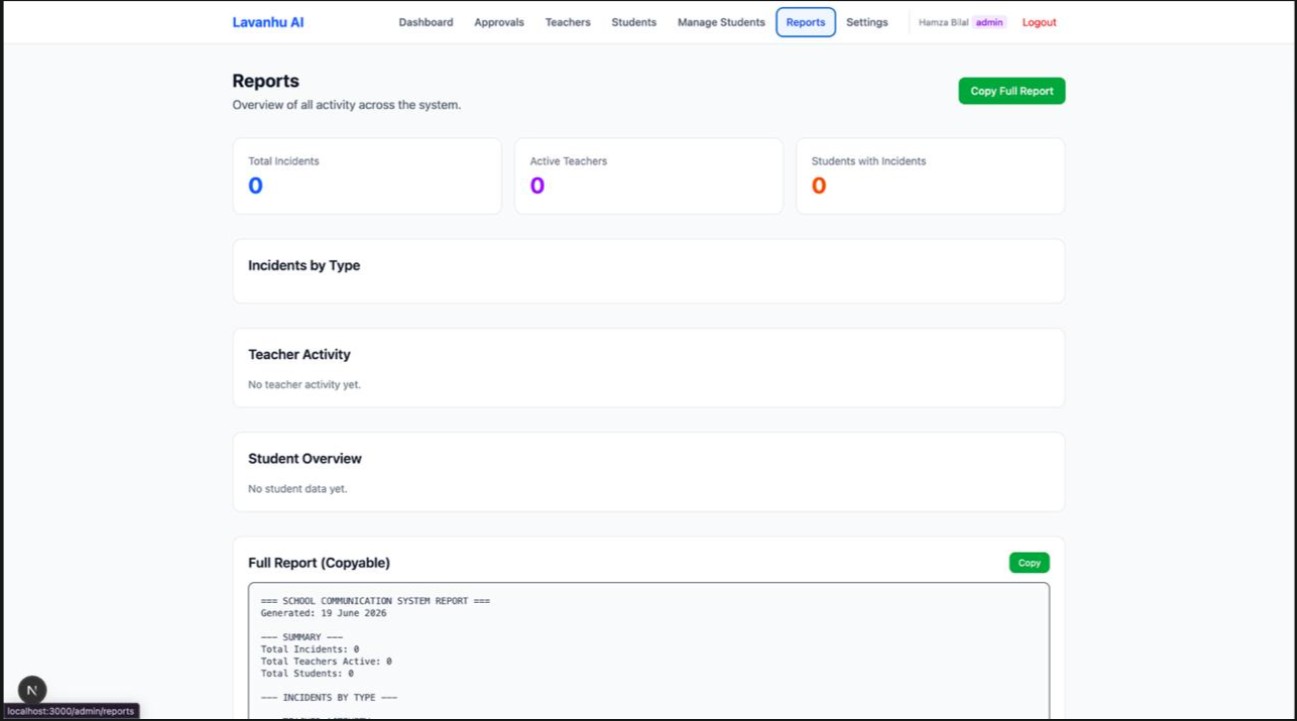The image size is (1297, 721).
Task: Select the Reports nav item
Action: point(806,22)
